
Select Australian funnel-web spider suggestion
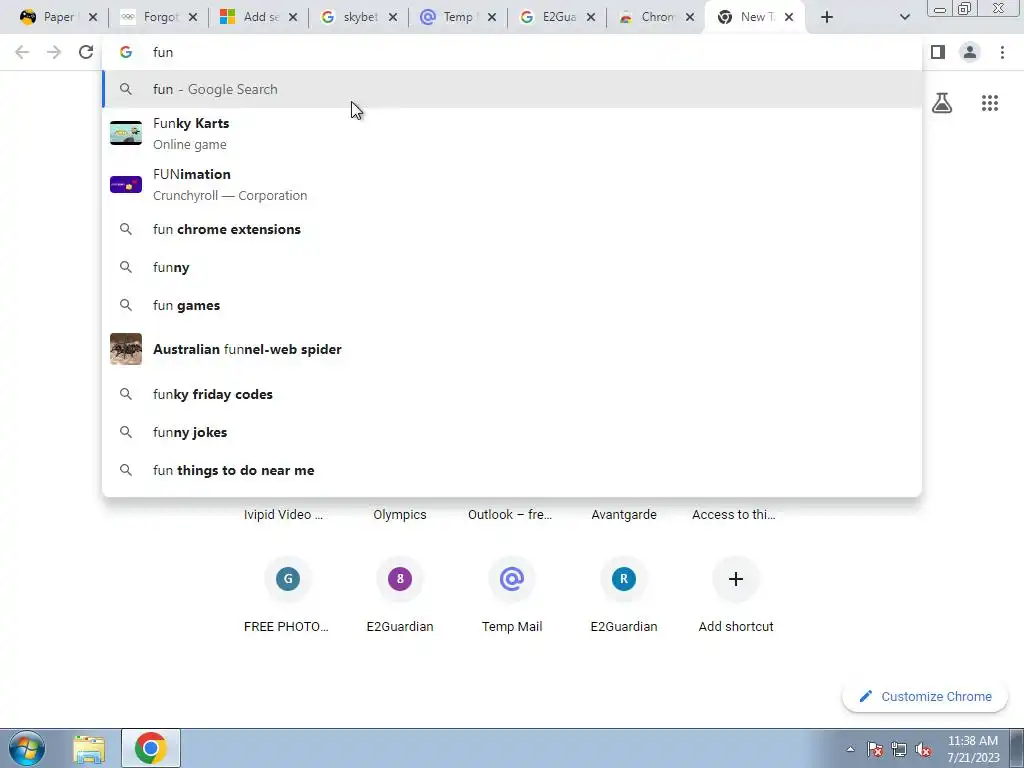pyautogui.click(x=512, y=349)
